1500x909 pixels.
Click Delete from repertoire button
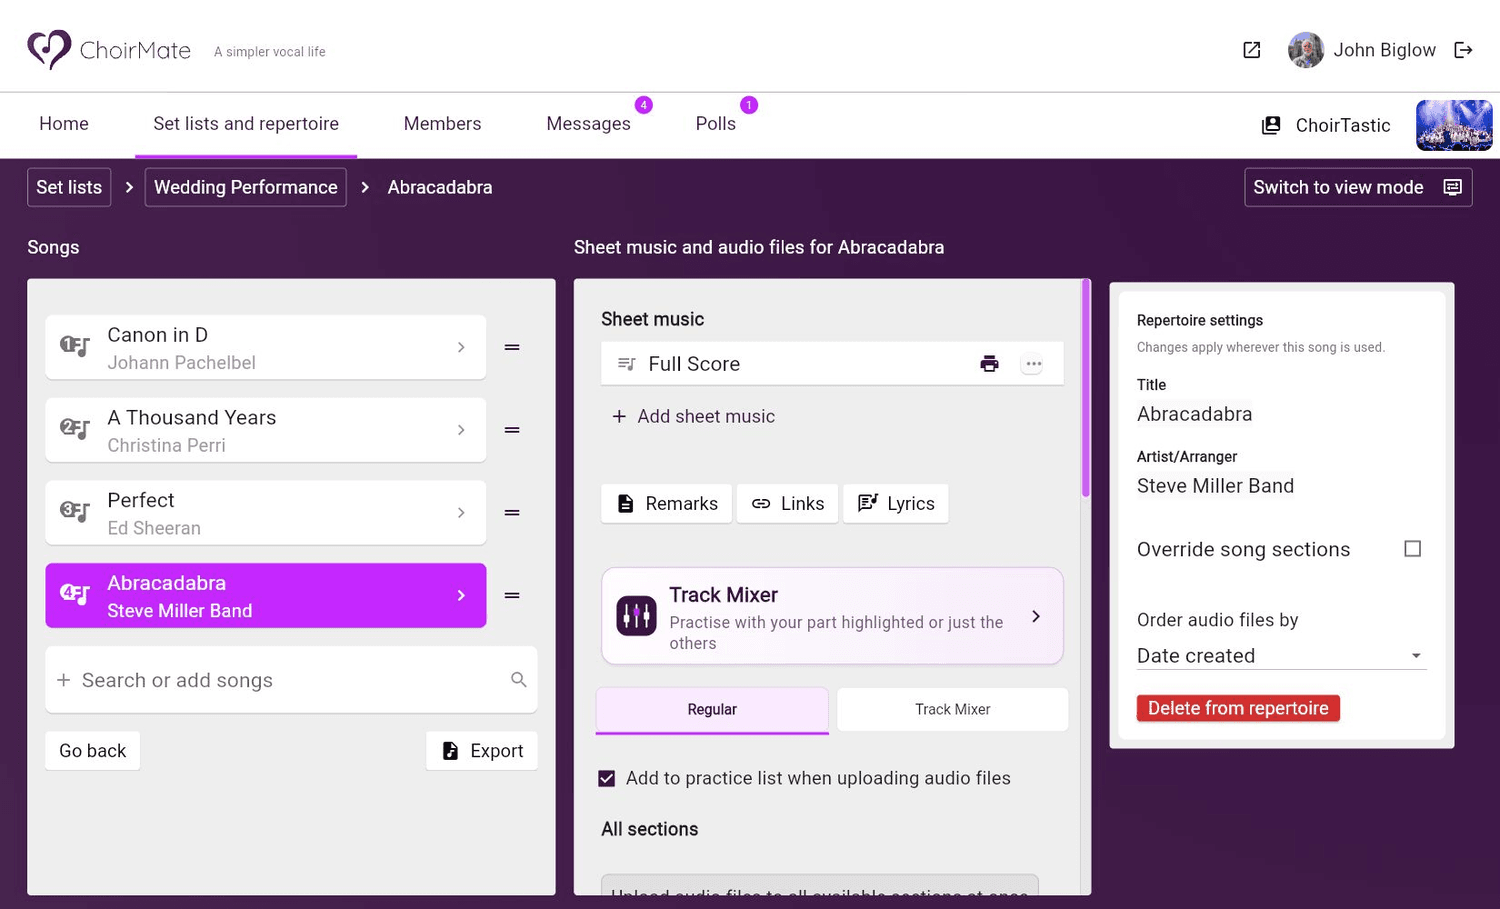(1238, 708)
